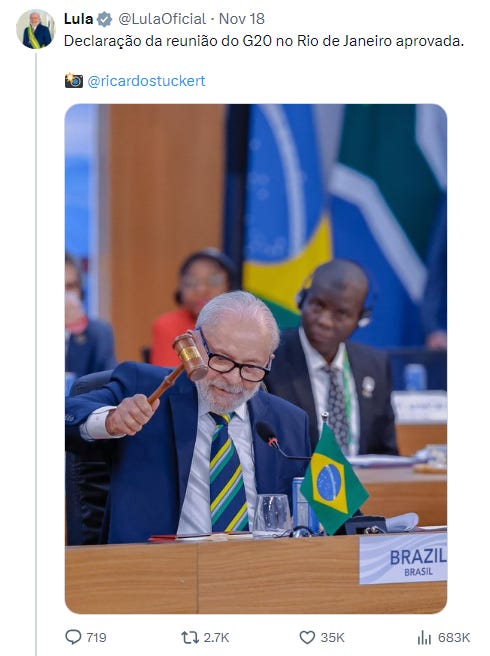Open Lula's circular profile avatar

(x=36, y=29)
